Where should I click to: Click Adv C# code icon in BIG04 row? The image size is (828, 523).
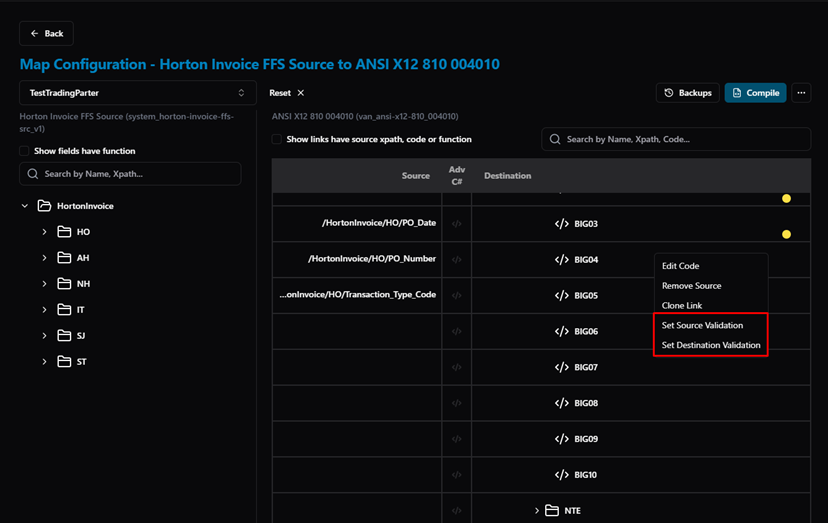click(x=457, y=260)
